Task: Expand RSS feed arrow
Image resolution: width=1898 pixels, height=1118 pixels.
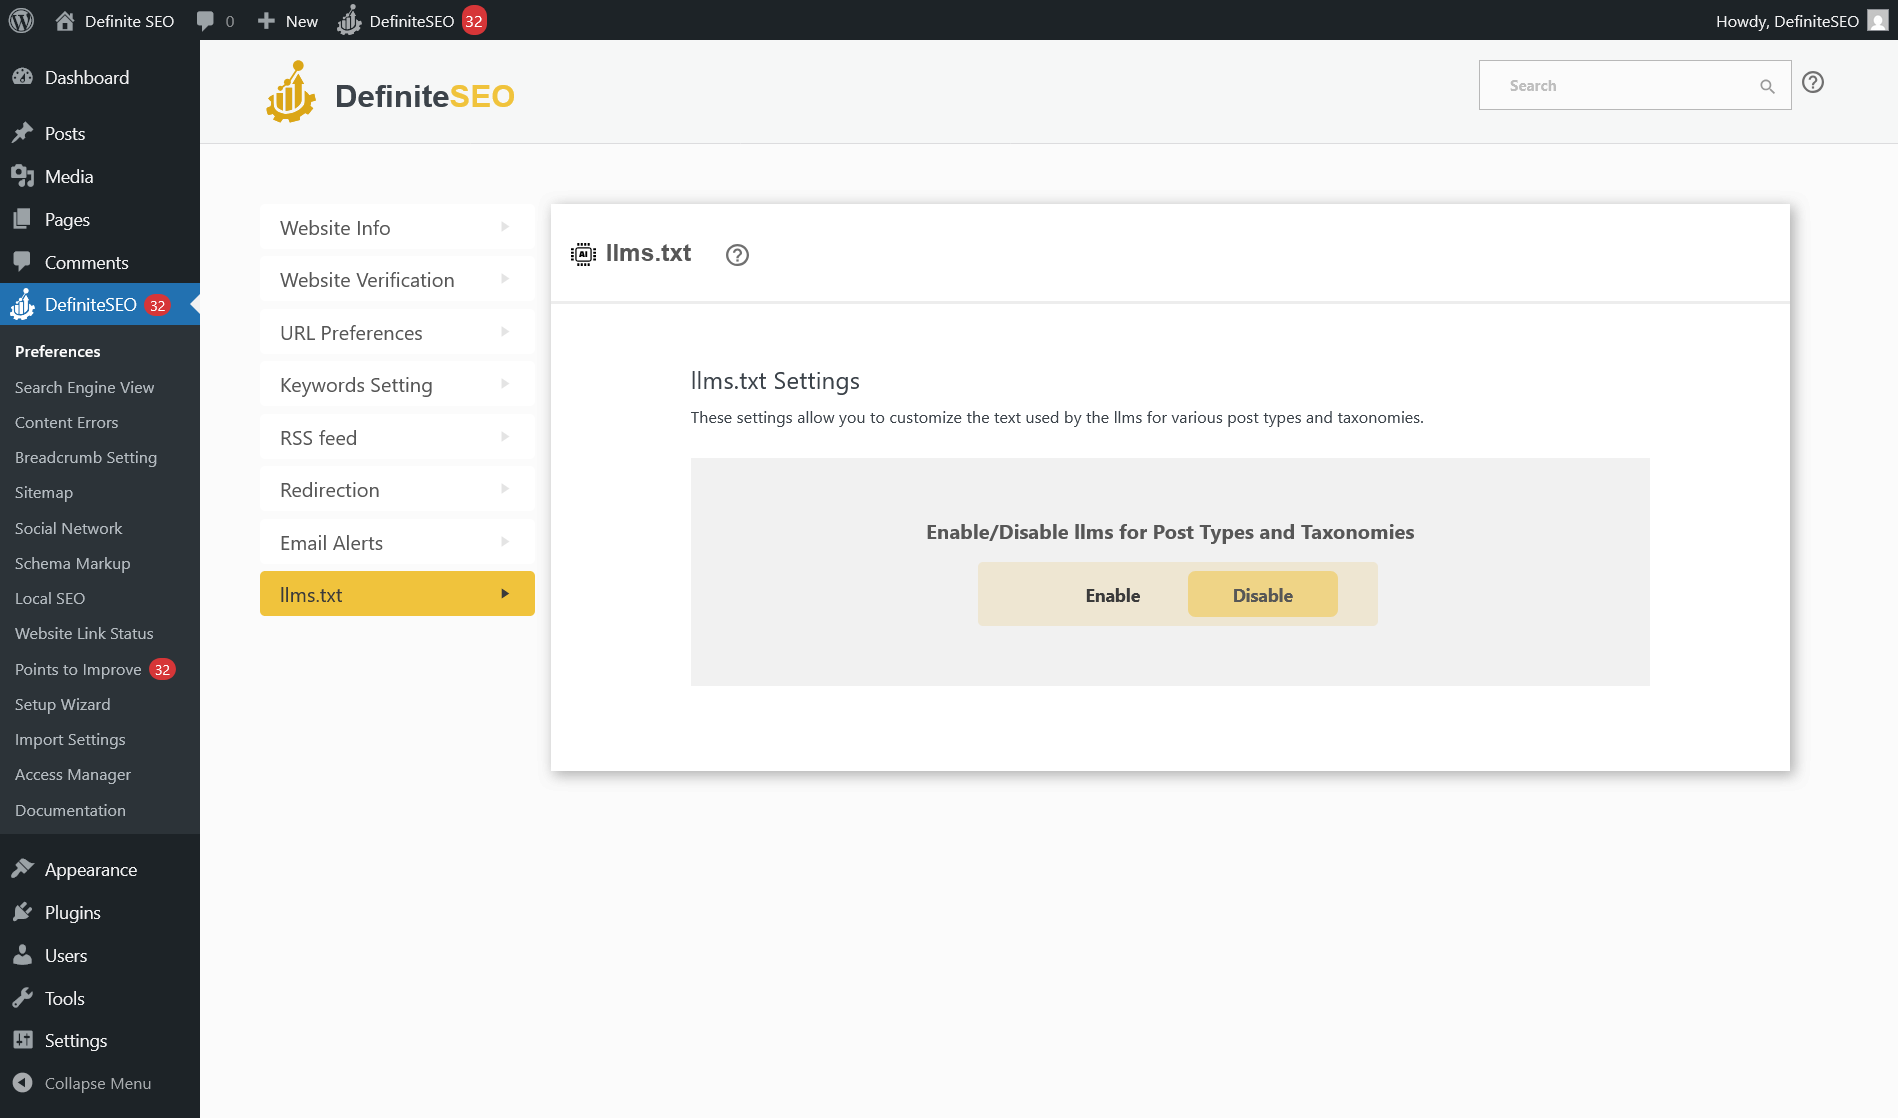Action: [x=505, y=437]
